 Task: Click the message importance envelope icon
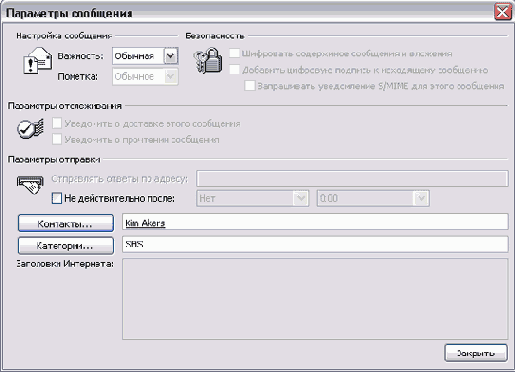(x=38, y=61)
